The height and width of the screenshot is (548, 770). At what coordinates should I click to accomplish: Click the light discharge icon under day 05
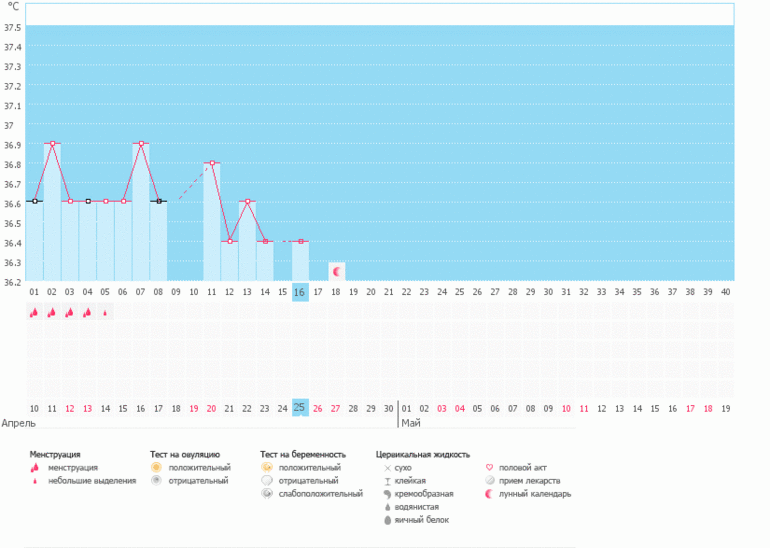point(105,312)
